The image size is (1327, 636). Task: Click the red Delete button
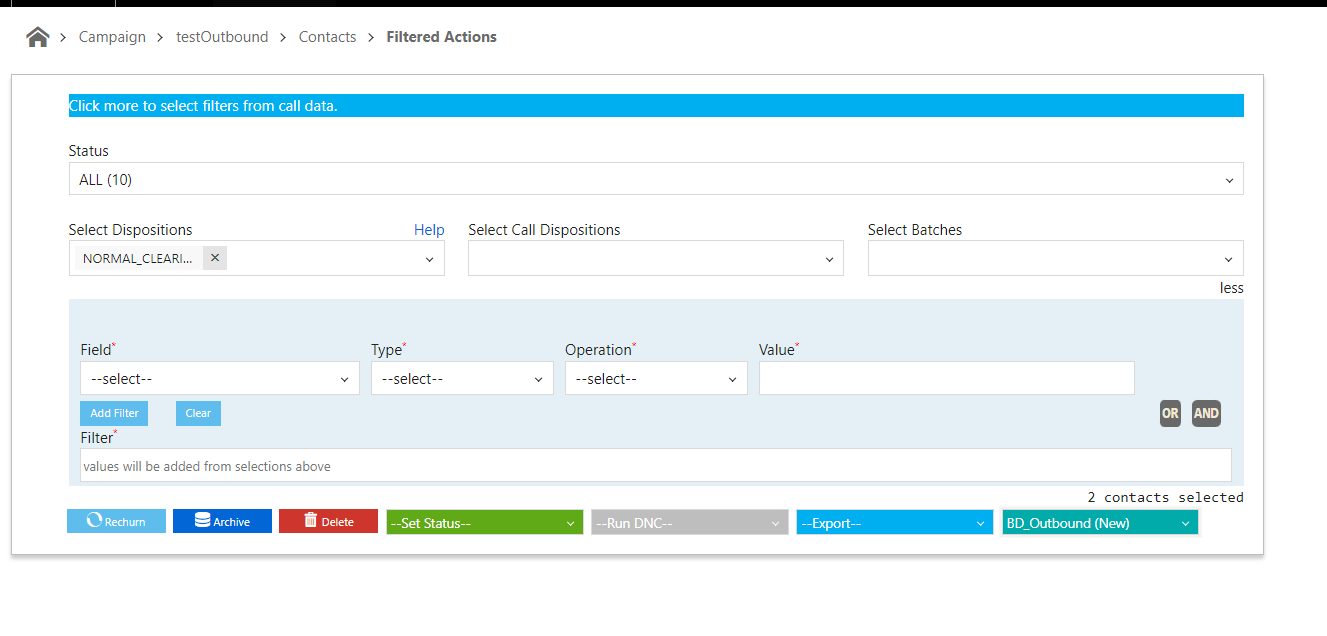[x=328, y=521]
